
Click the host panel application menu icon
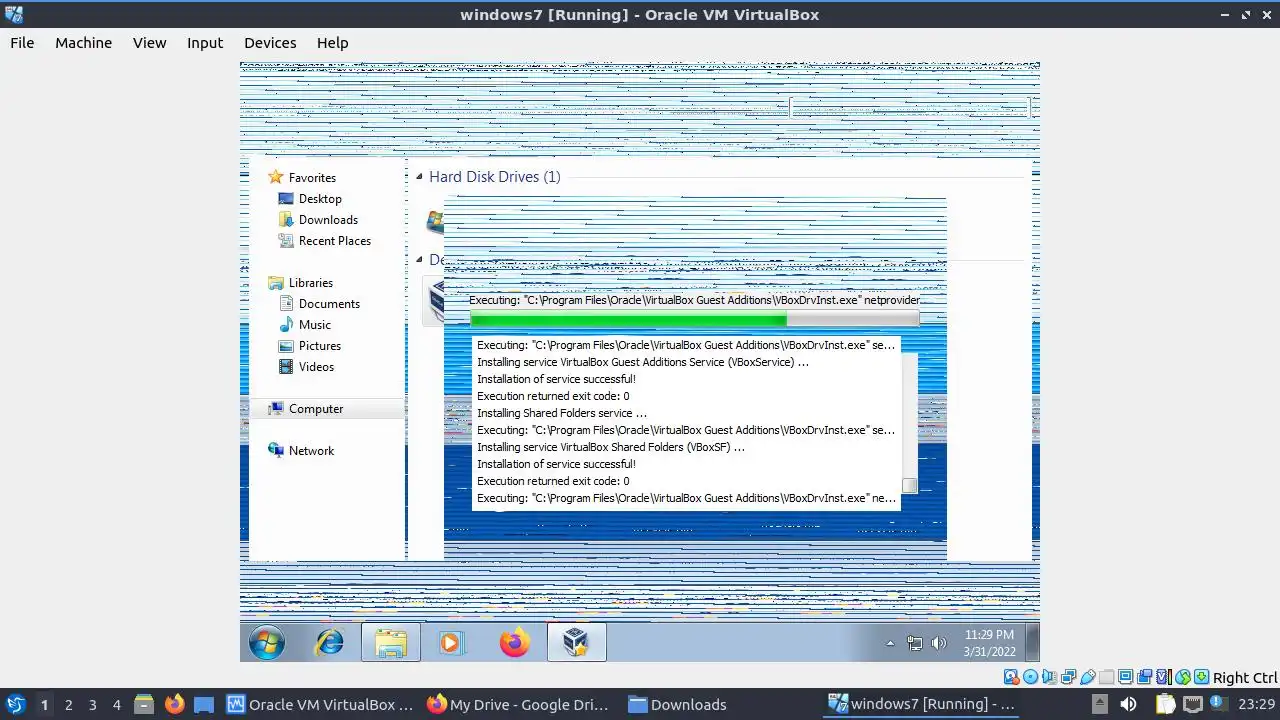15,704
